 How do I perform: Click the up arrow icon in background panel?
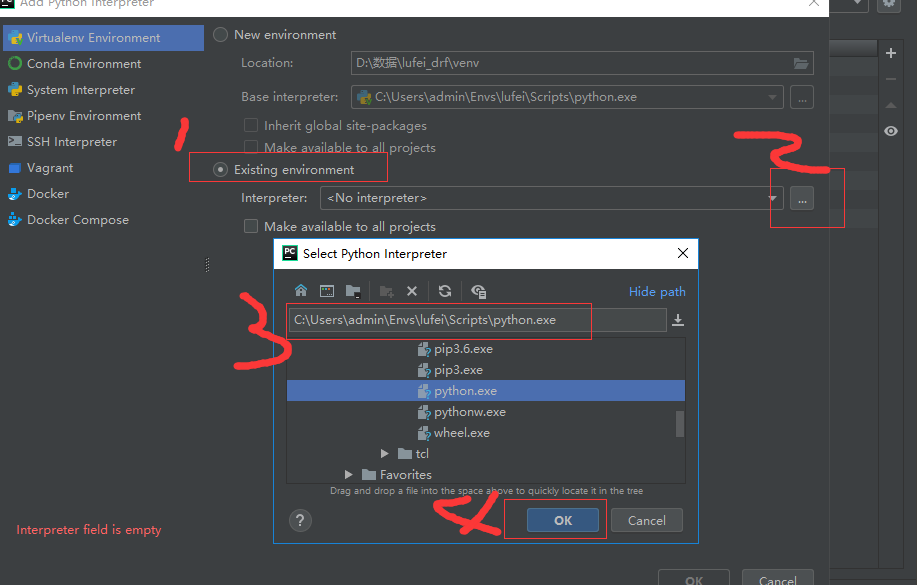pyautogui.click(x=891, y=105)
